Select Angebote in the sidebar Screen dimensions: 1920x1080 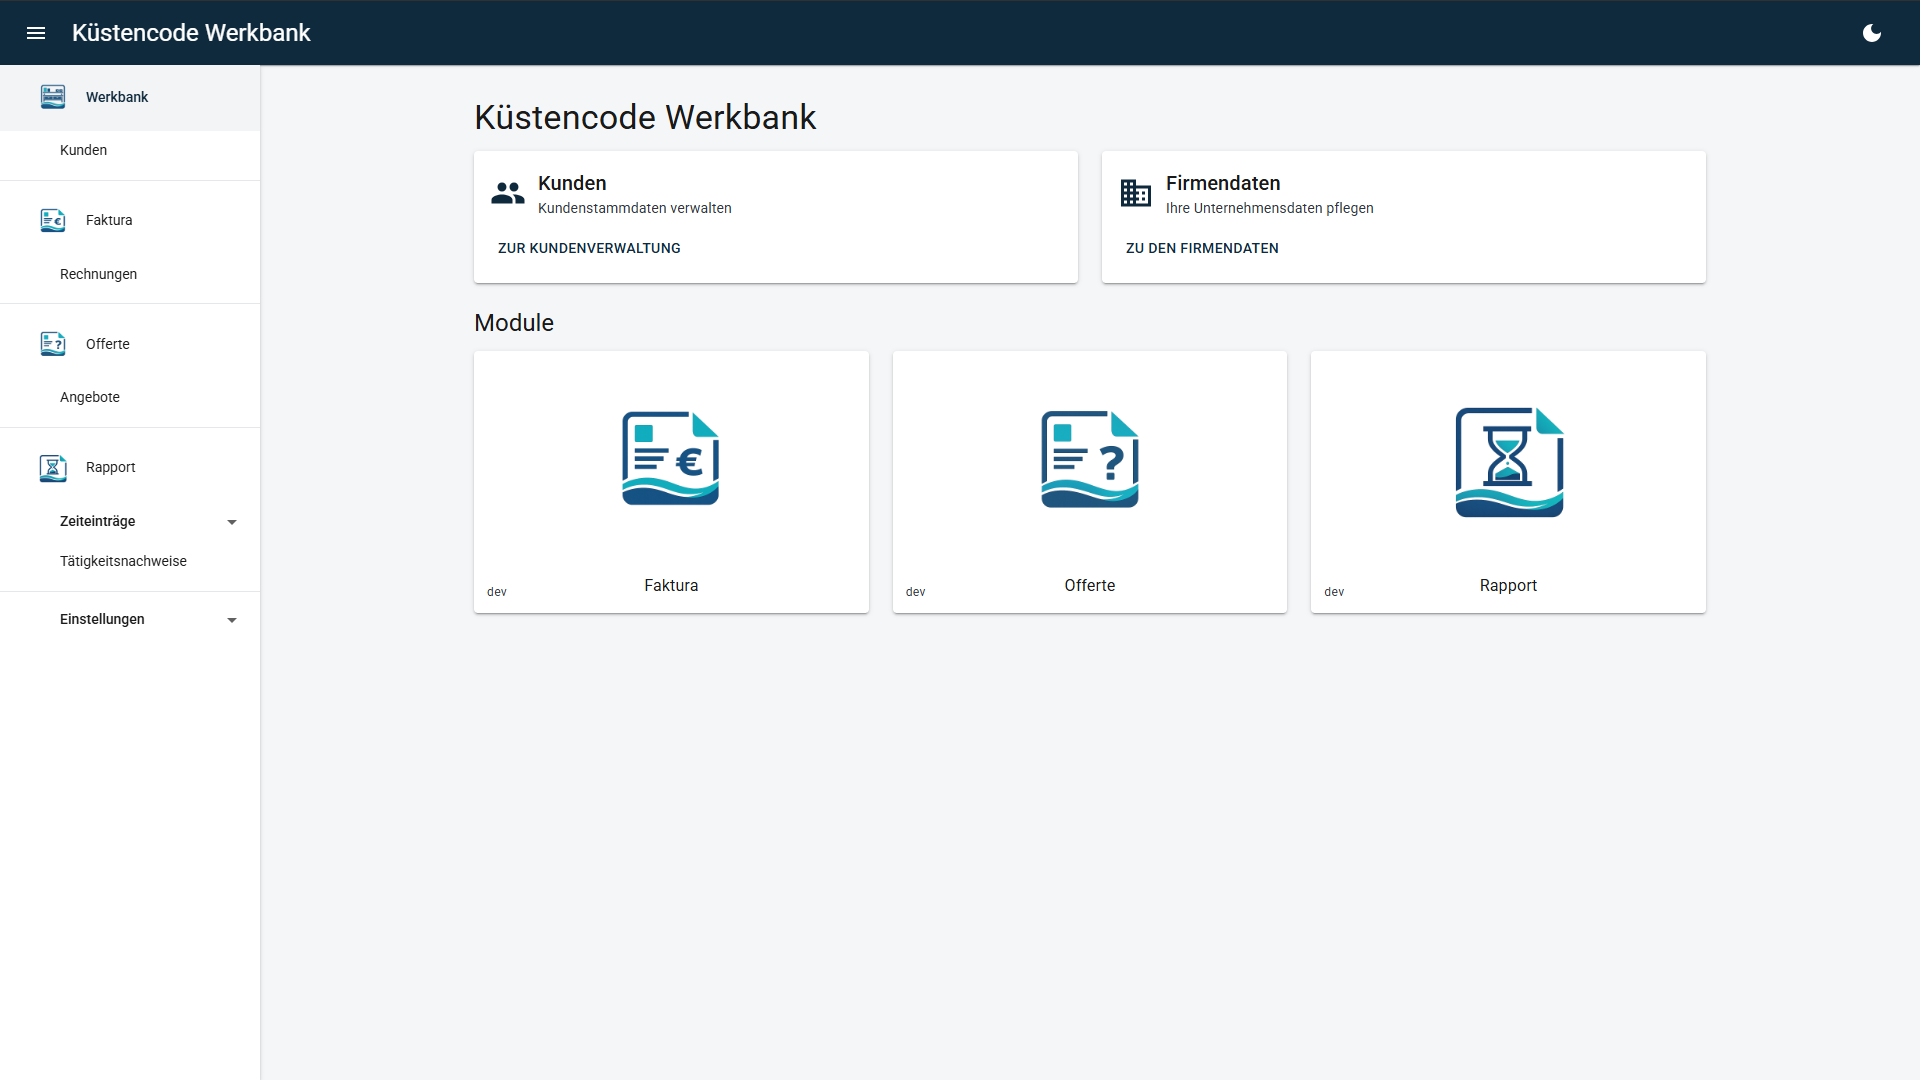point(89,396)
